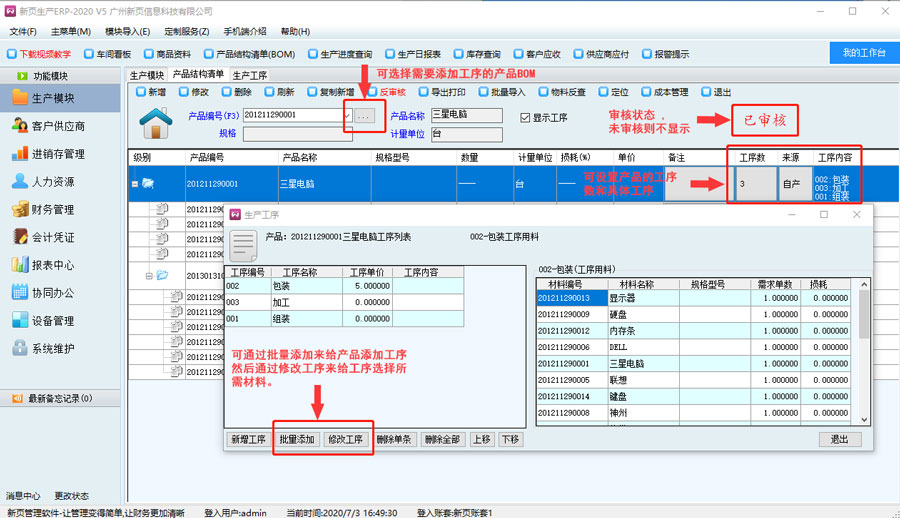Click scrollbar down arrow in materials list
This screenshot has width=900, height=518.
[864, 420]
